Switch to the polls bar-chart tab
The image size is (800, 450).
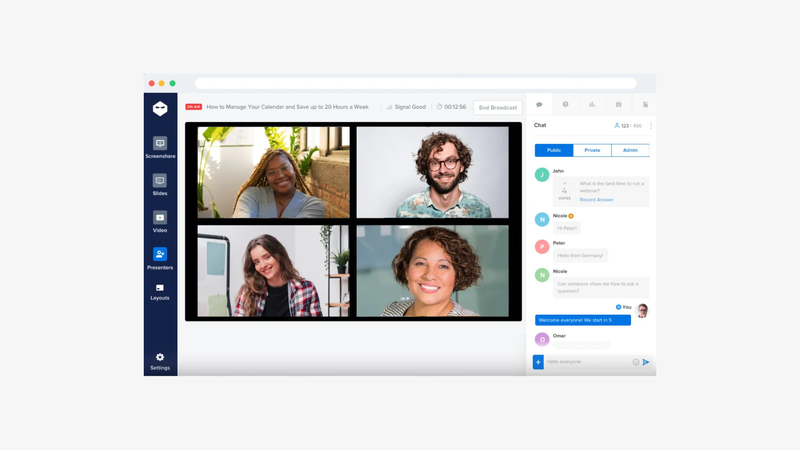(592, 104)
